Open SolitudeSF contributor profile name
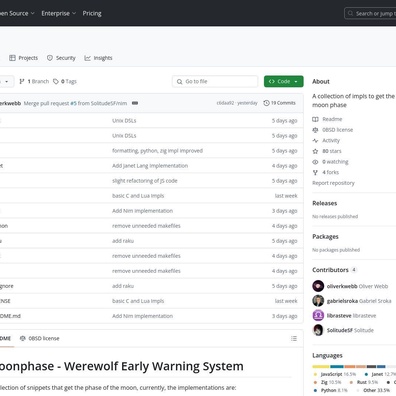396x396 pixels. (340, 330)
